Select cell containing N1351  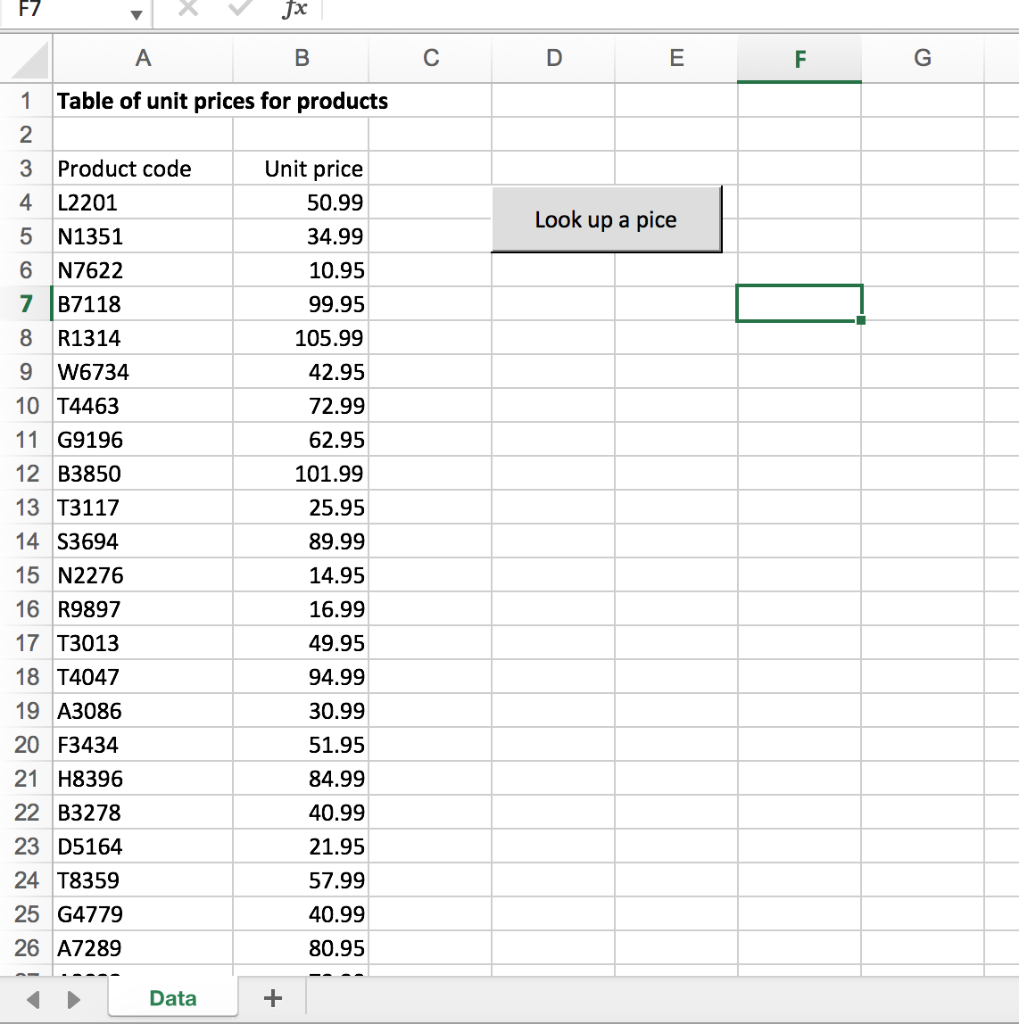click(x=143, y=236)
